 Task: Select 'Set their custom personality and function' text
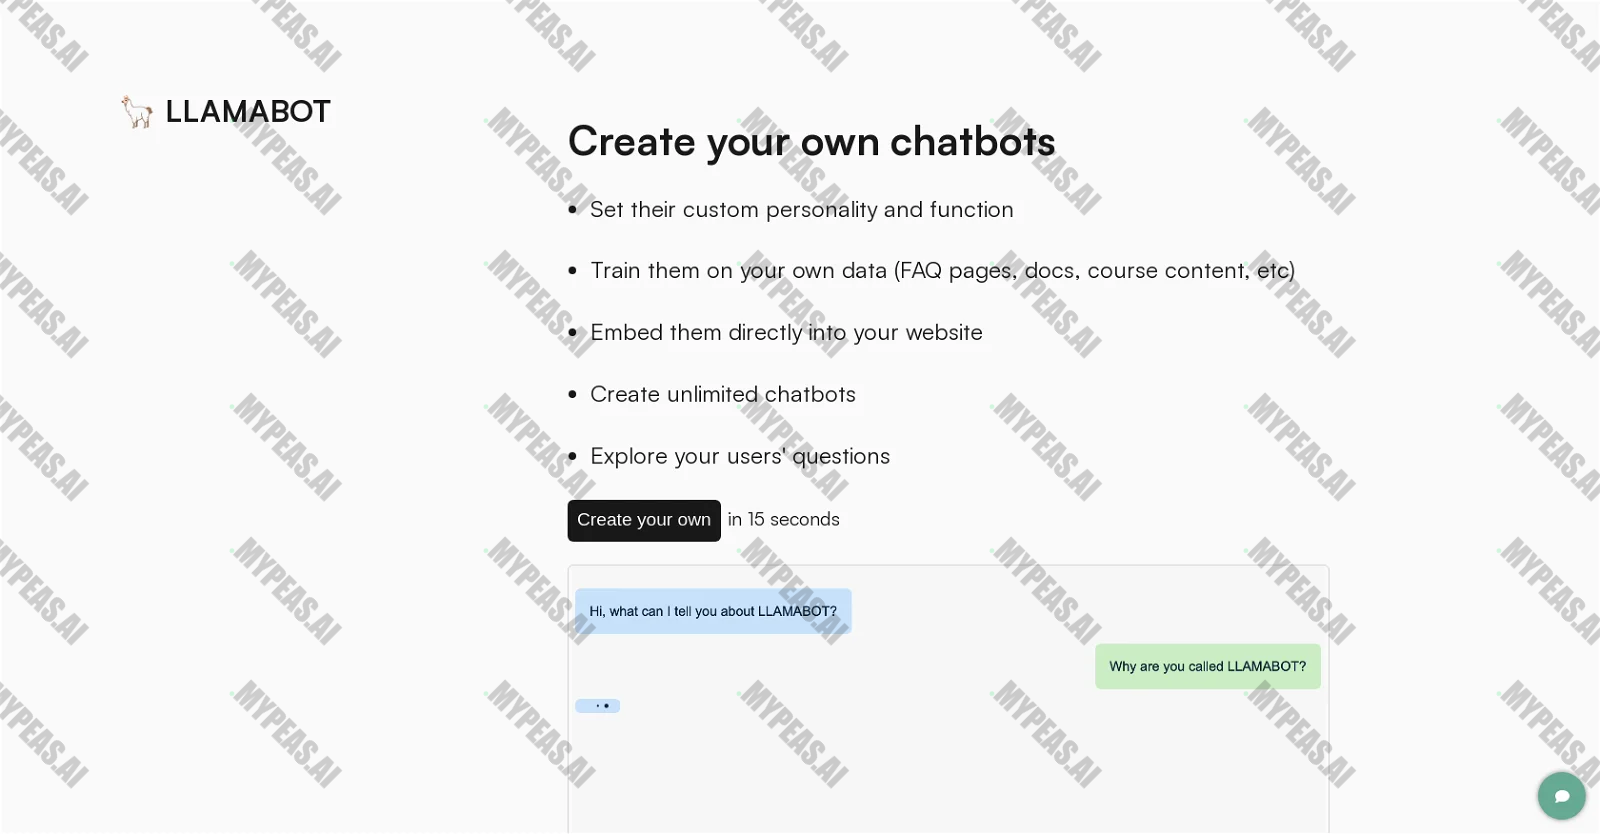tap(802, 209)
